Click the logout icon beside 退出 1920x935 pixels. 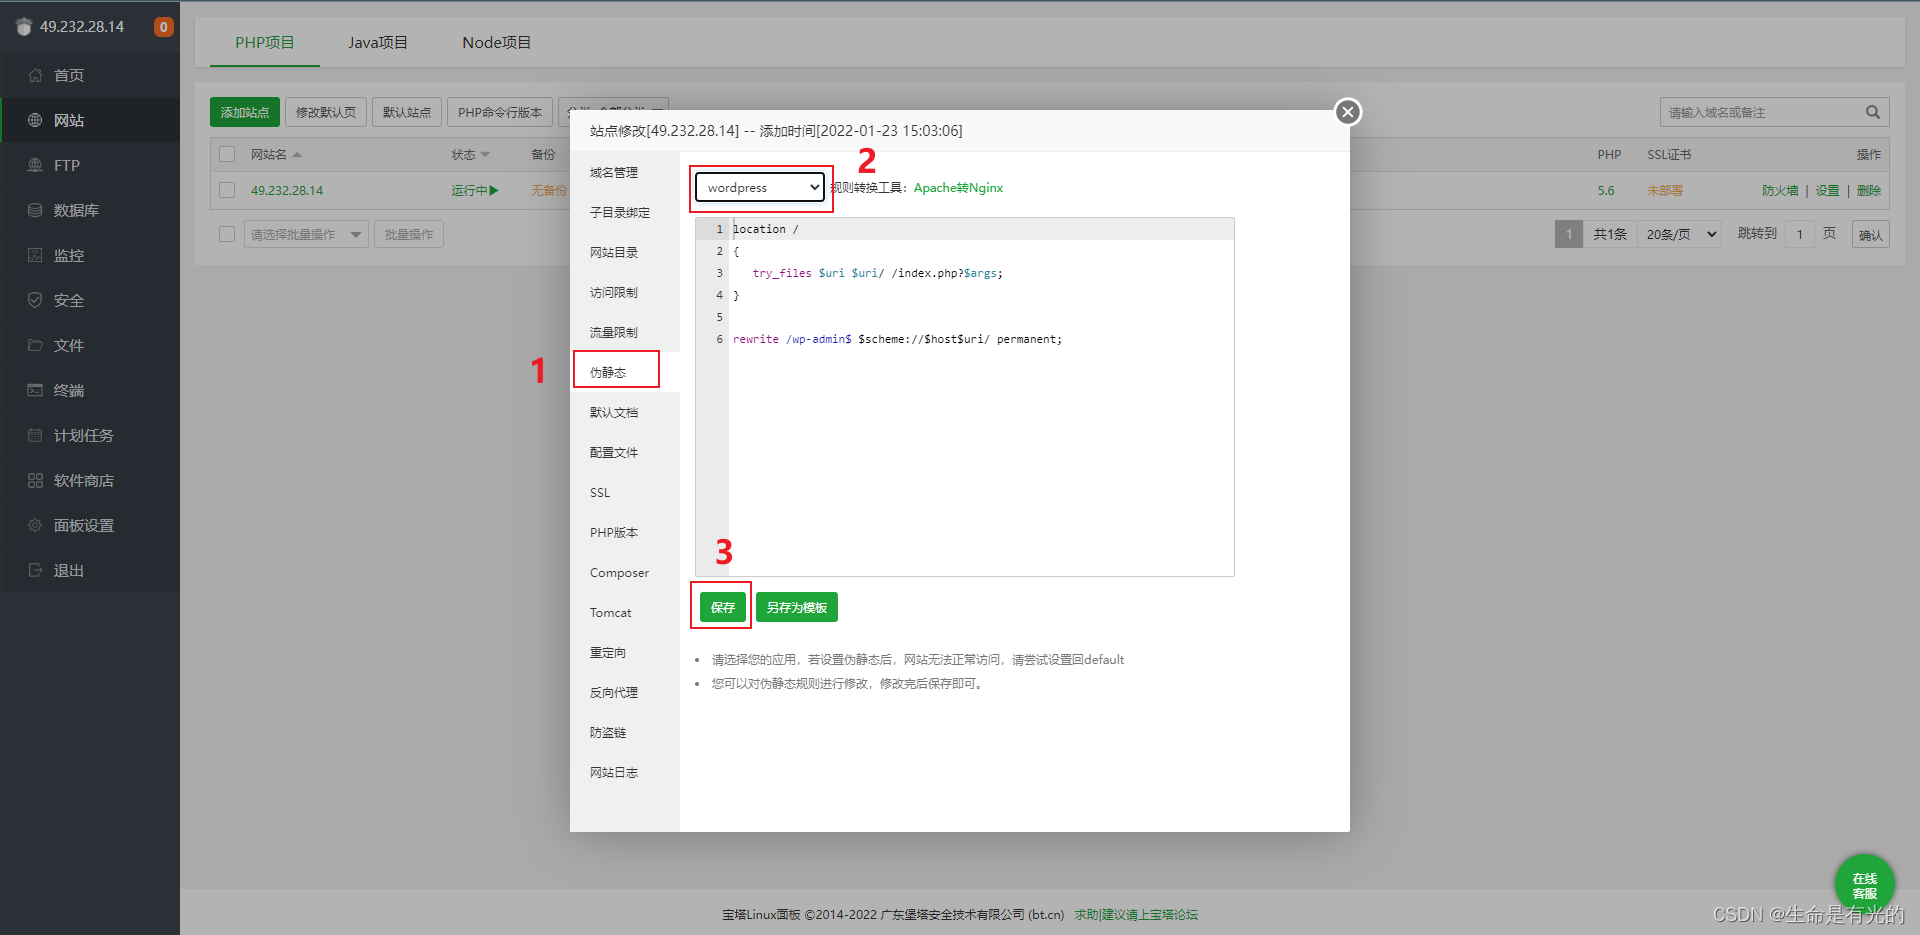[x=35, y=570]
